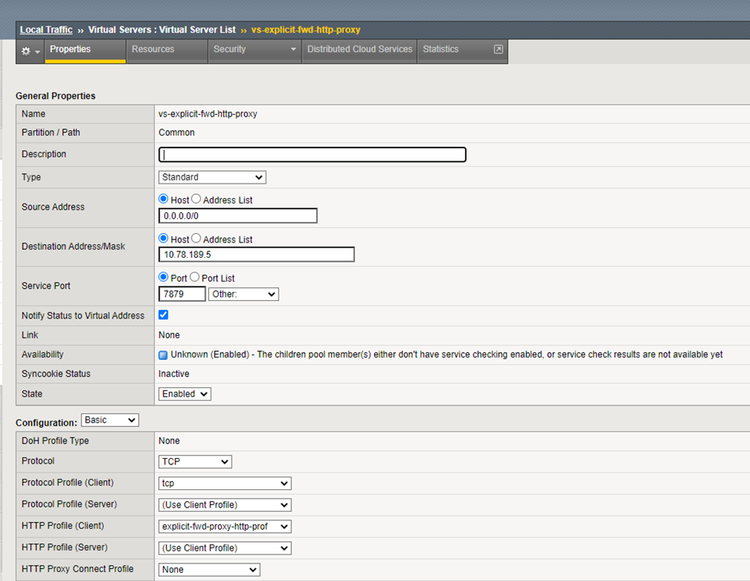Open the service port Other dropdown
750x581 pixels.
point(243,294)
